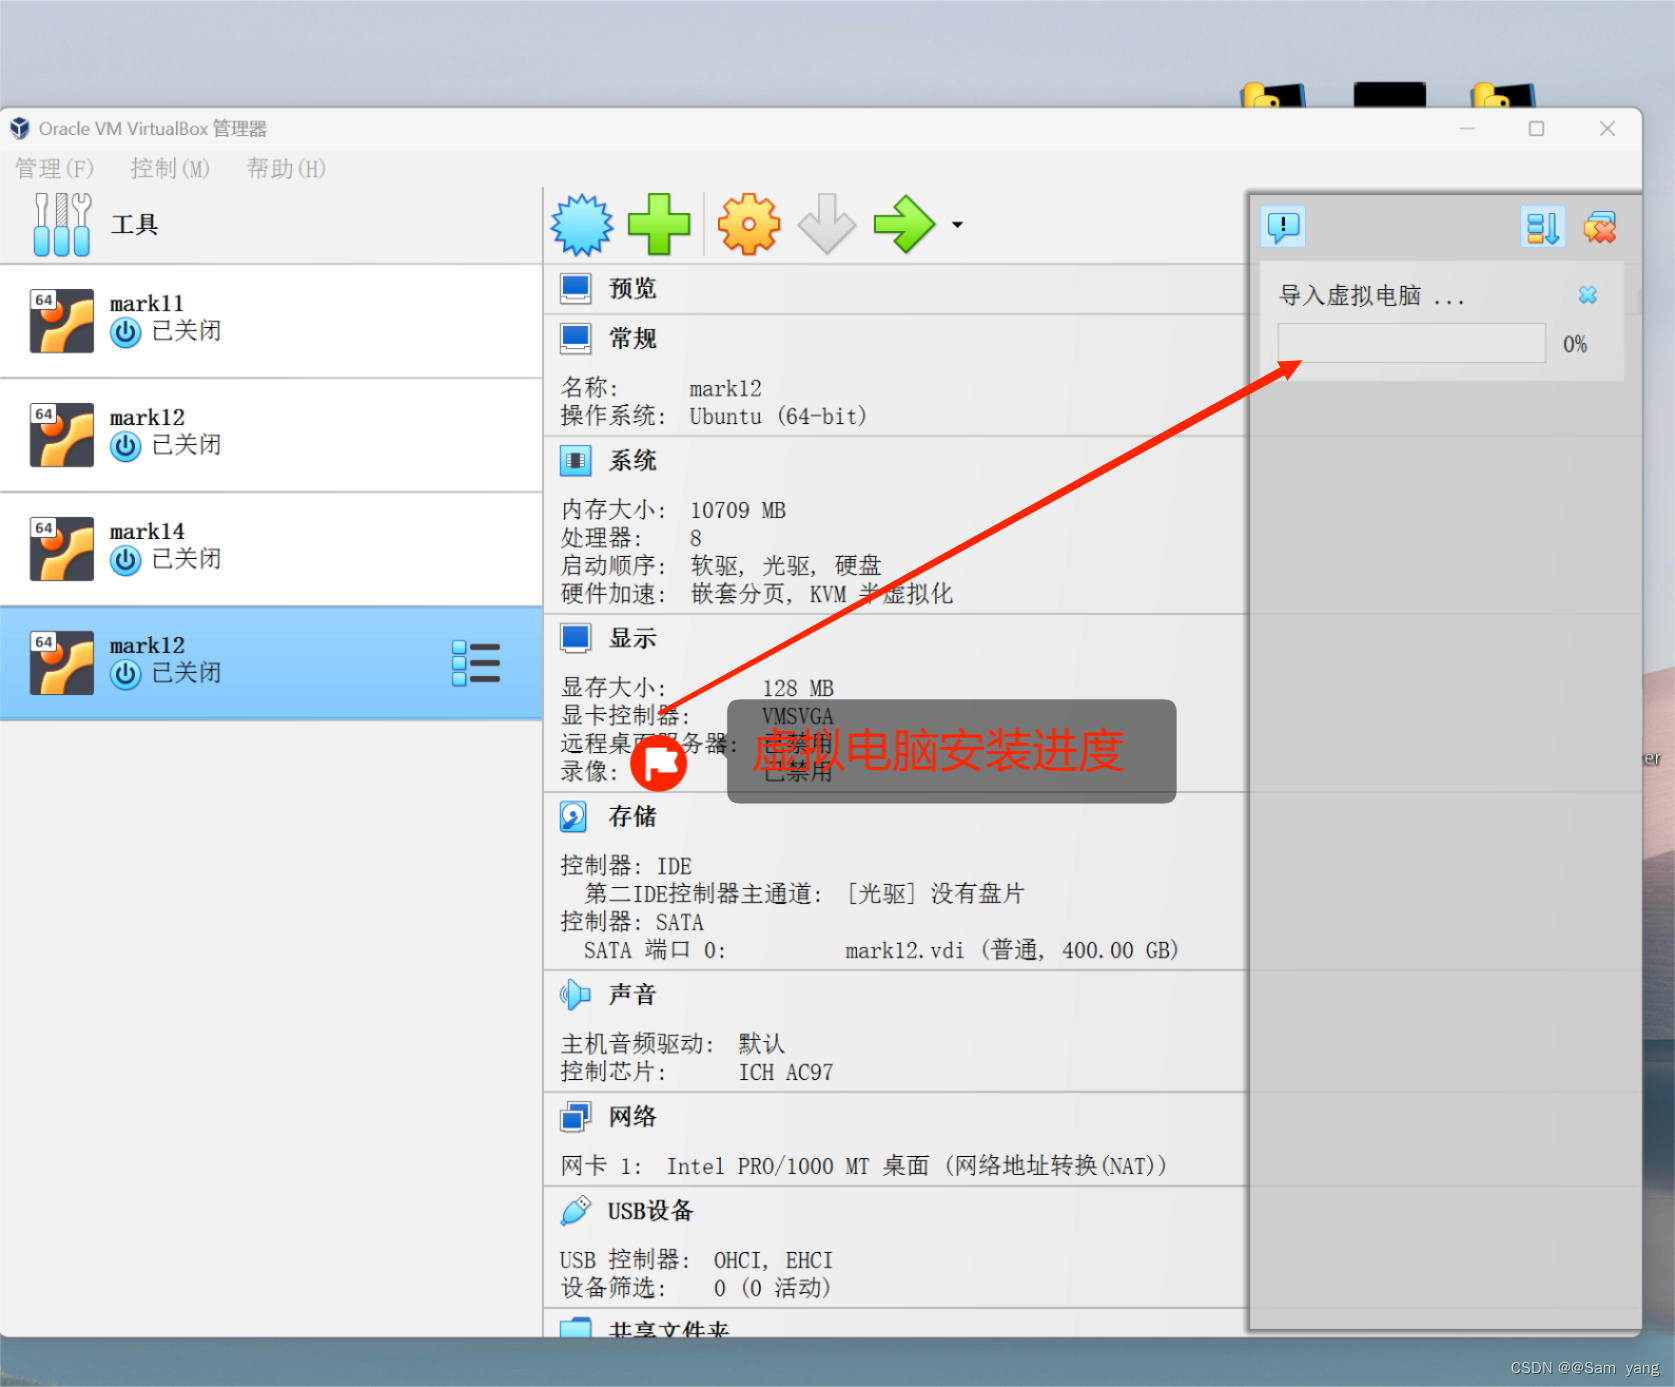This screenshot has height=1387, width=1675.
Task: Open the 控制(M) menu
Action: pos(170,168)
